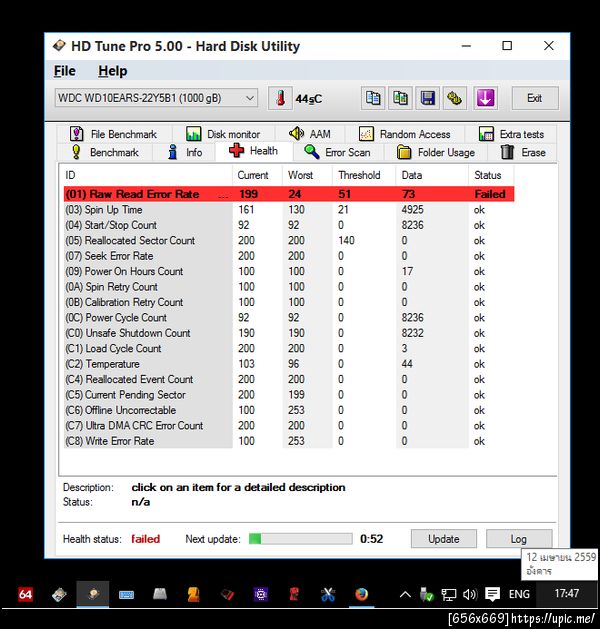Screen dimensions: 600x629
Task: Switch to the Info tab
Action: (184, 152)
